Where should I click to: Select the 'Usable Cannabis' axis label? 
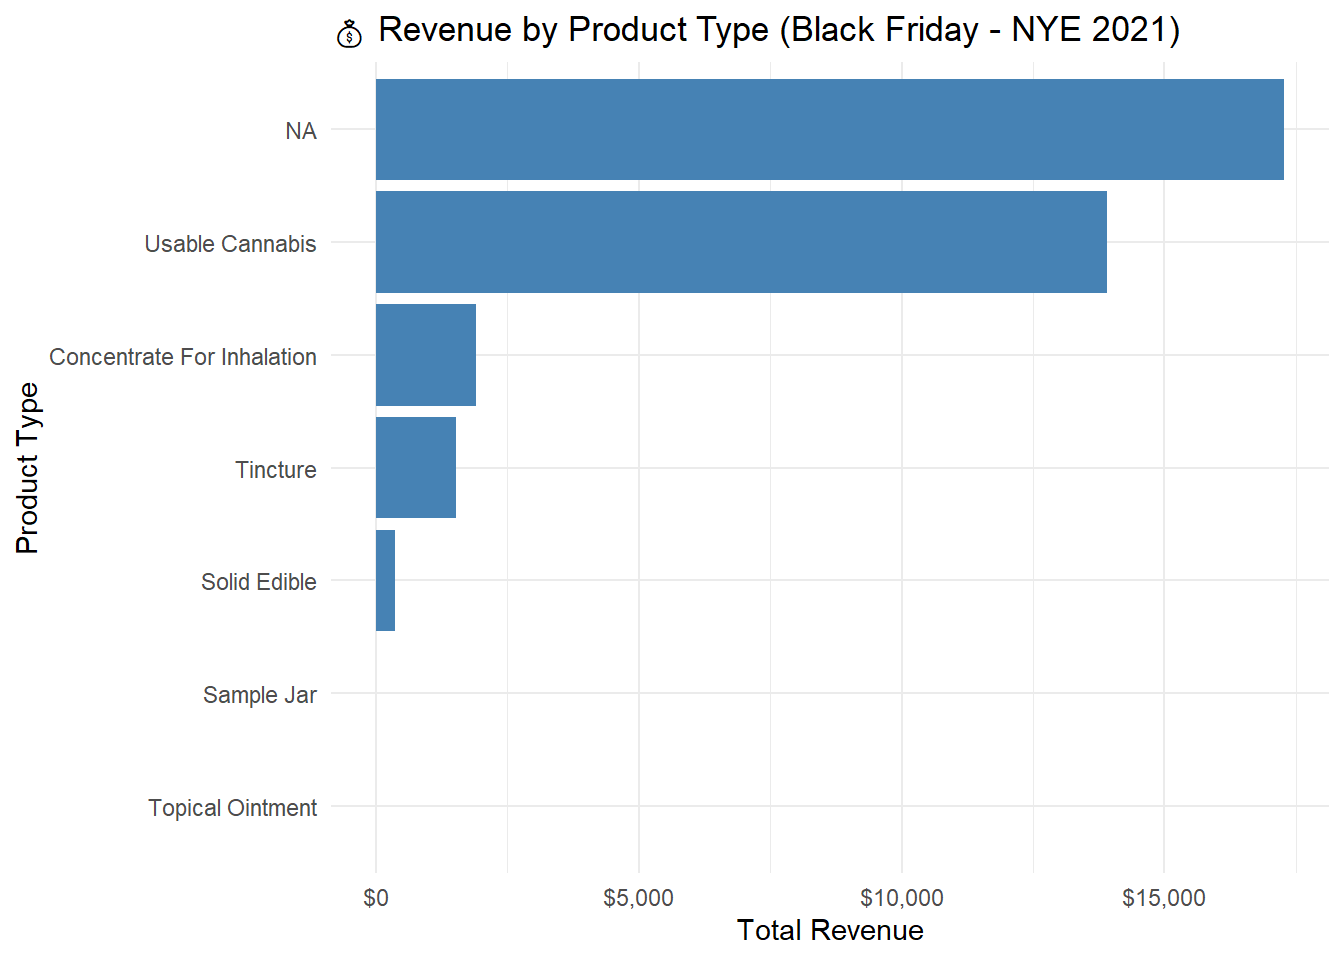230,244
